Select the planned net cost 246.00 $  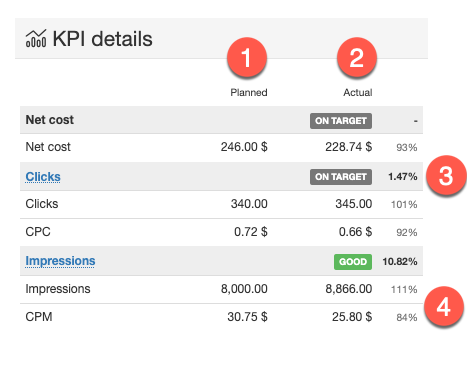pyautogui.click(x=244, y=147)
